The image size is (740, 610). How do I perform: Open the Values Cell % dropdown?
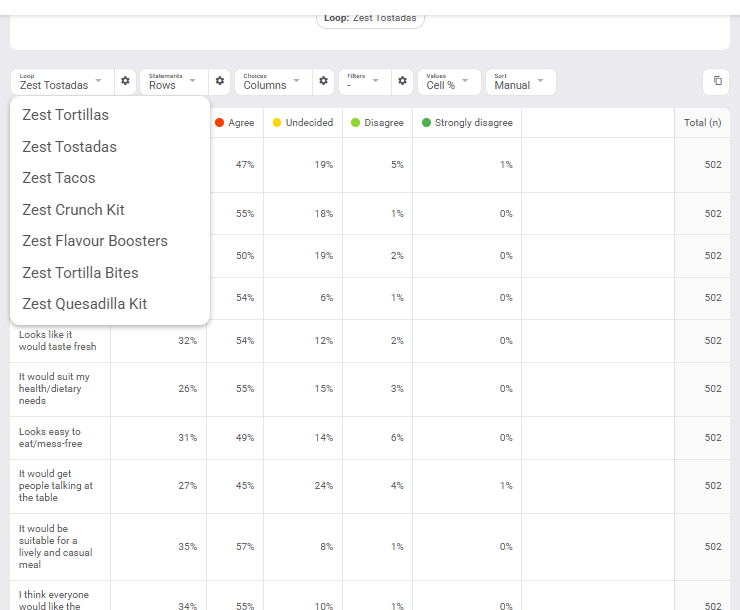tap(449, 82)
